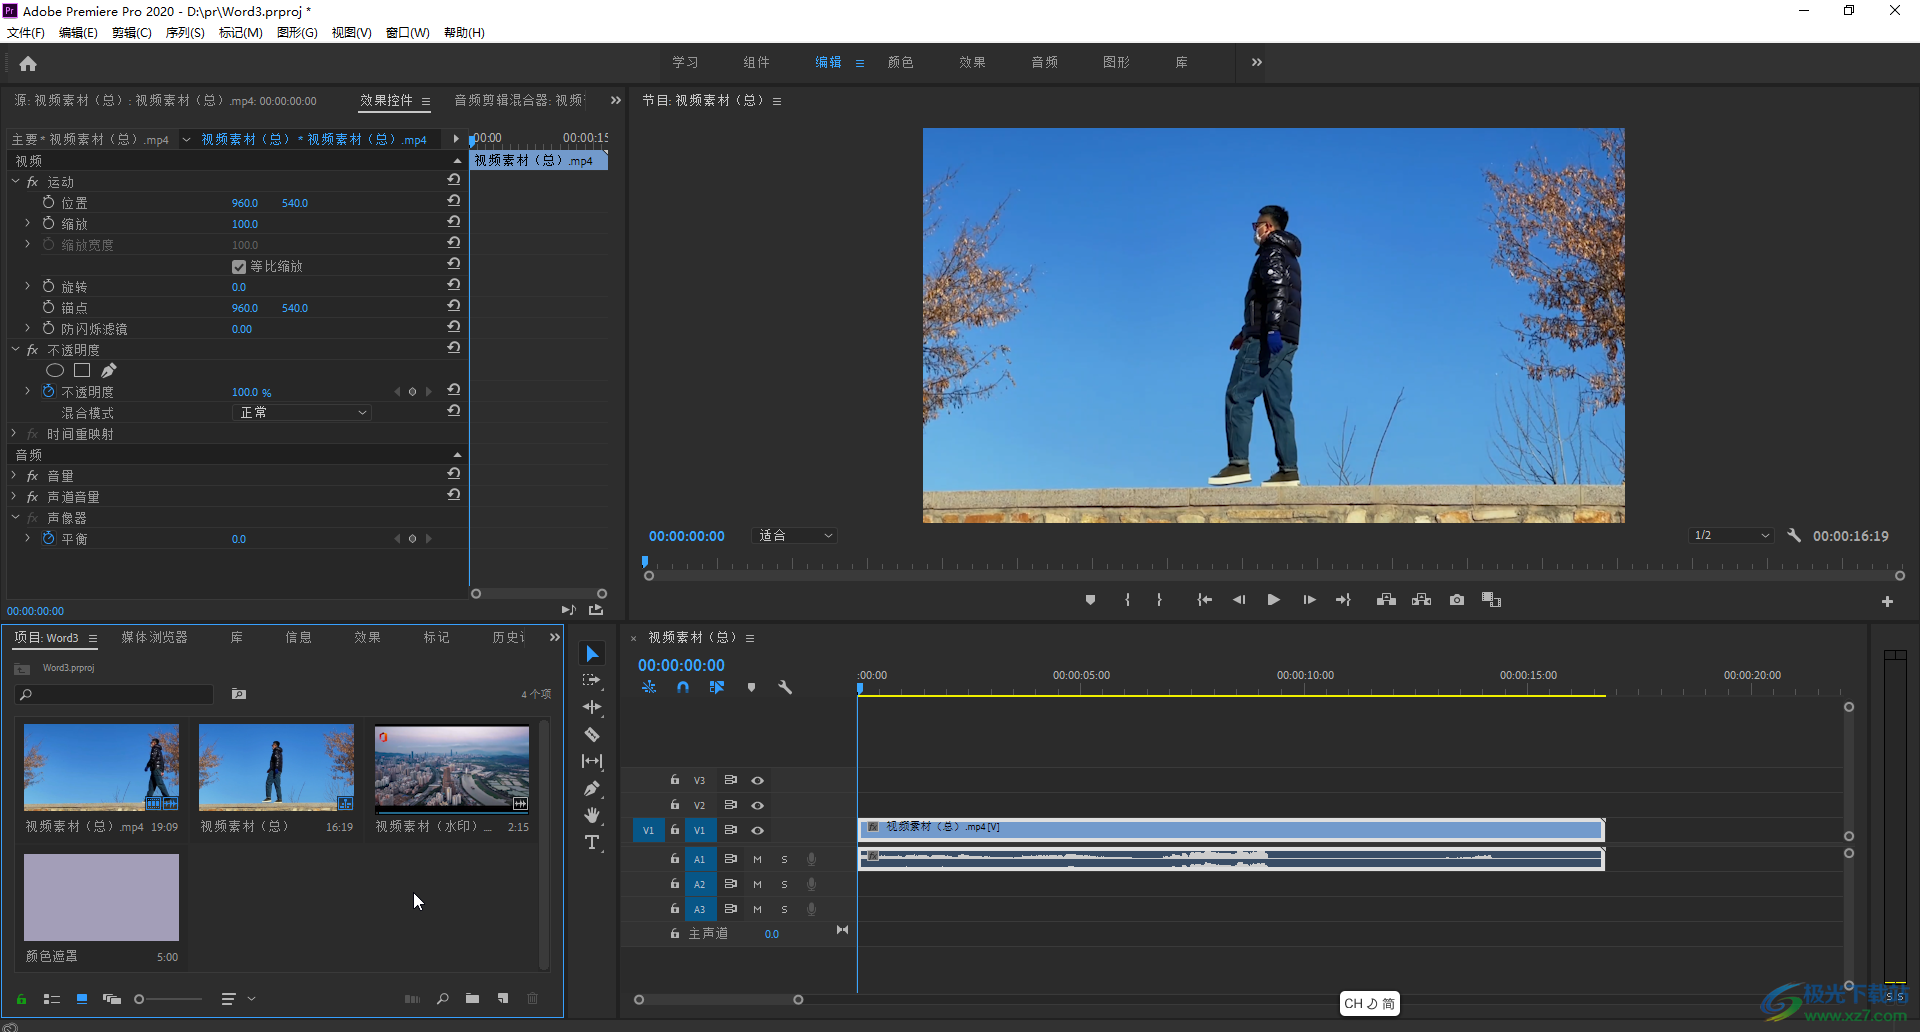Click Export Frame camera icon

click(x=1457, y=600)
